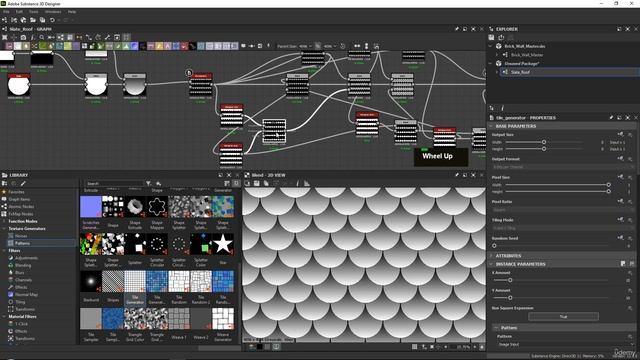Expand the Attributes section
This screenshot has width=640, height=360.
click(491, 256)
